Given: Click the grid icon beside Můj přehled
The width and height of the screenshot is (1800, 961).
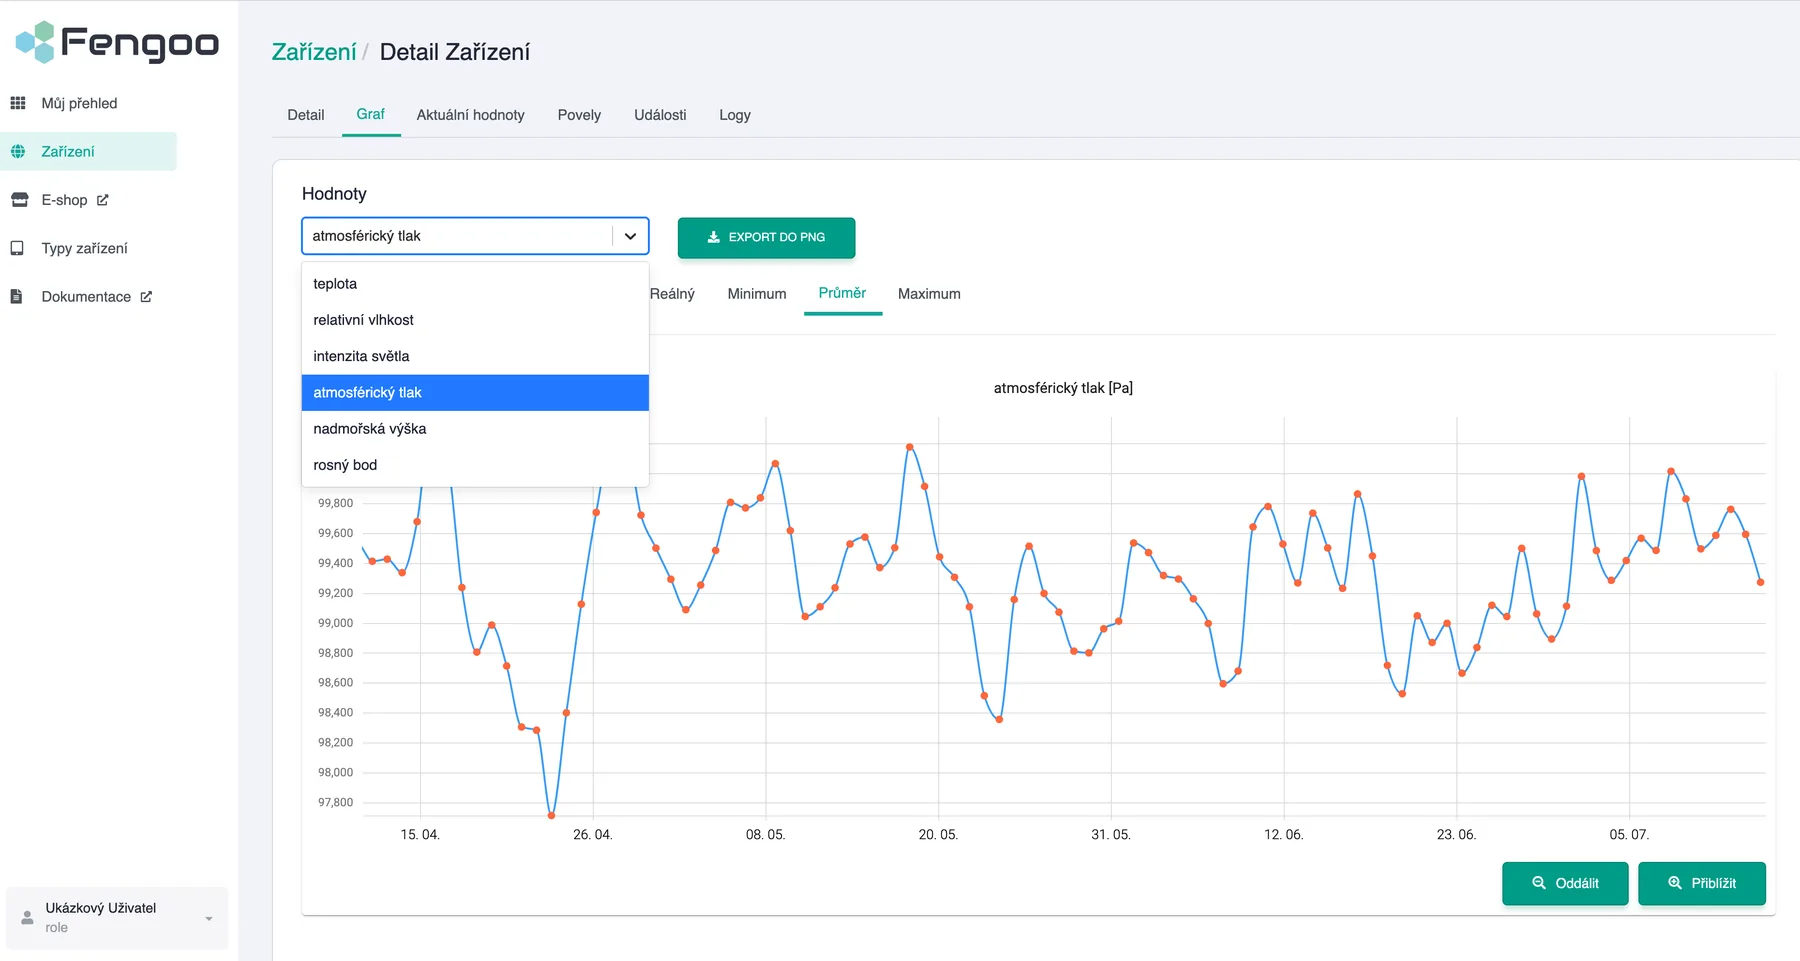Looking at the screenshot, I should point(18,103).
